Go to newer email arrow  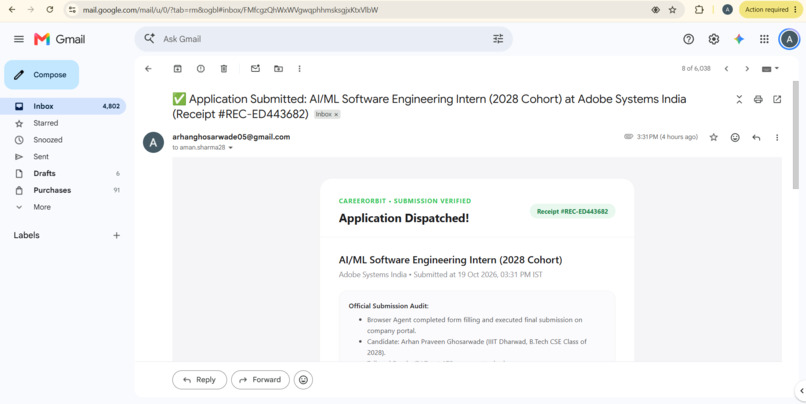(x=726, y=69)
